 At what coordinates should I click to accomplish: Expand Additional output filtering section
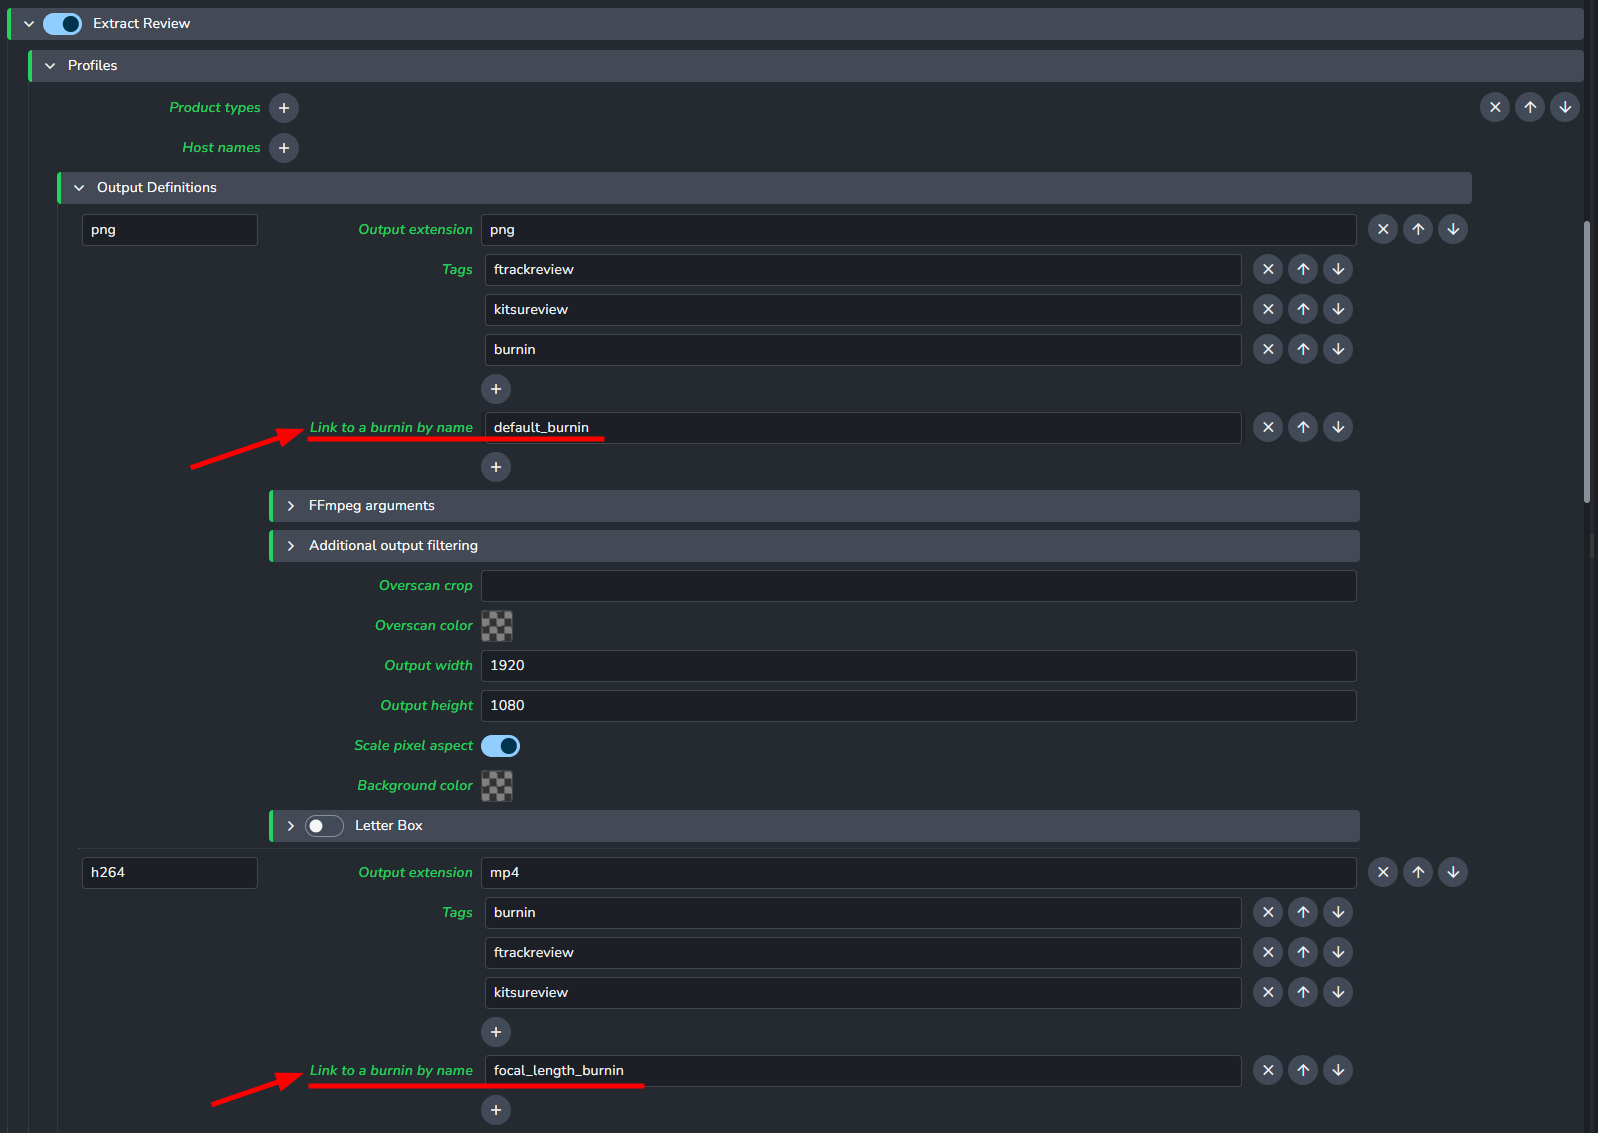coord(291,546)
